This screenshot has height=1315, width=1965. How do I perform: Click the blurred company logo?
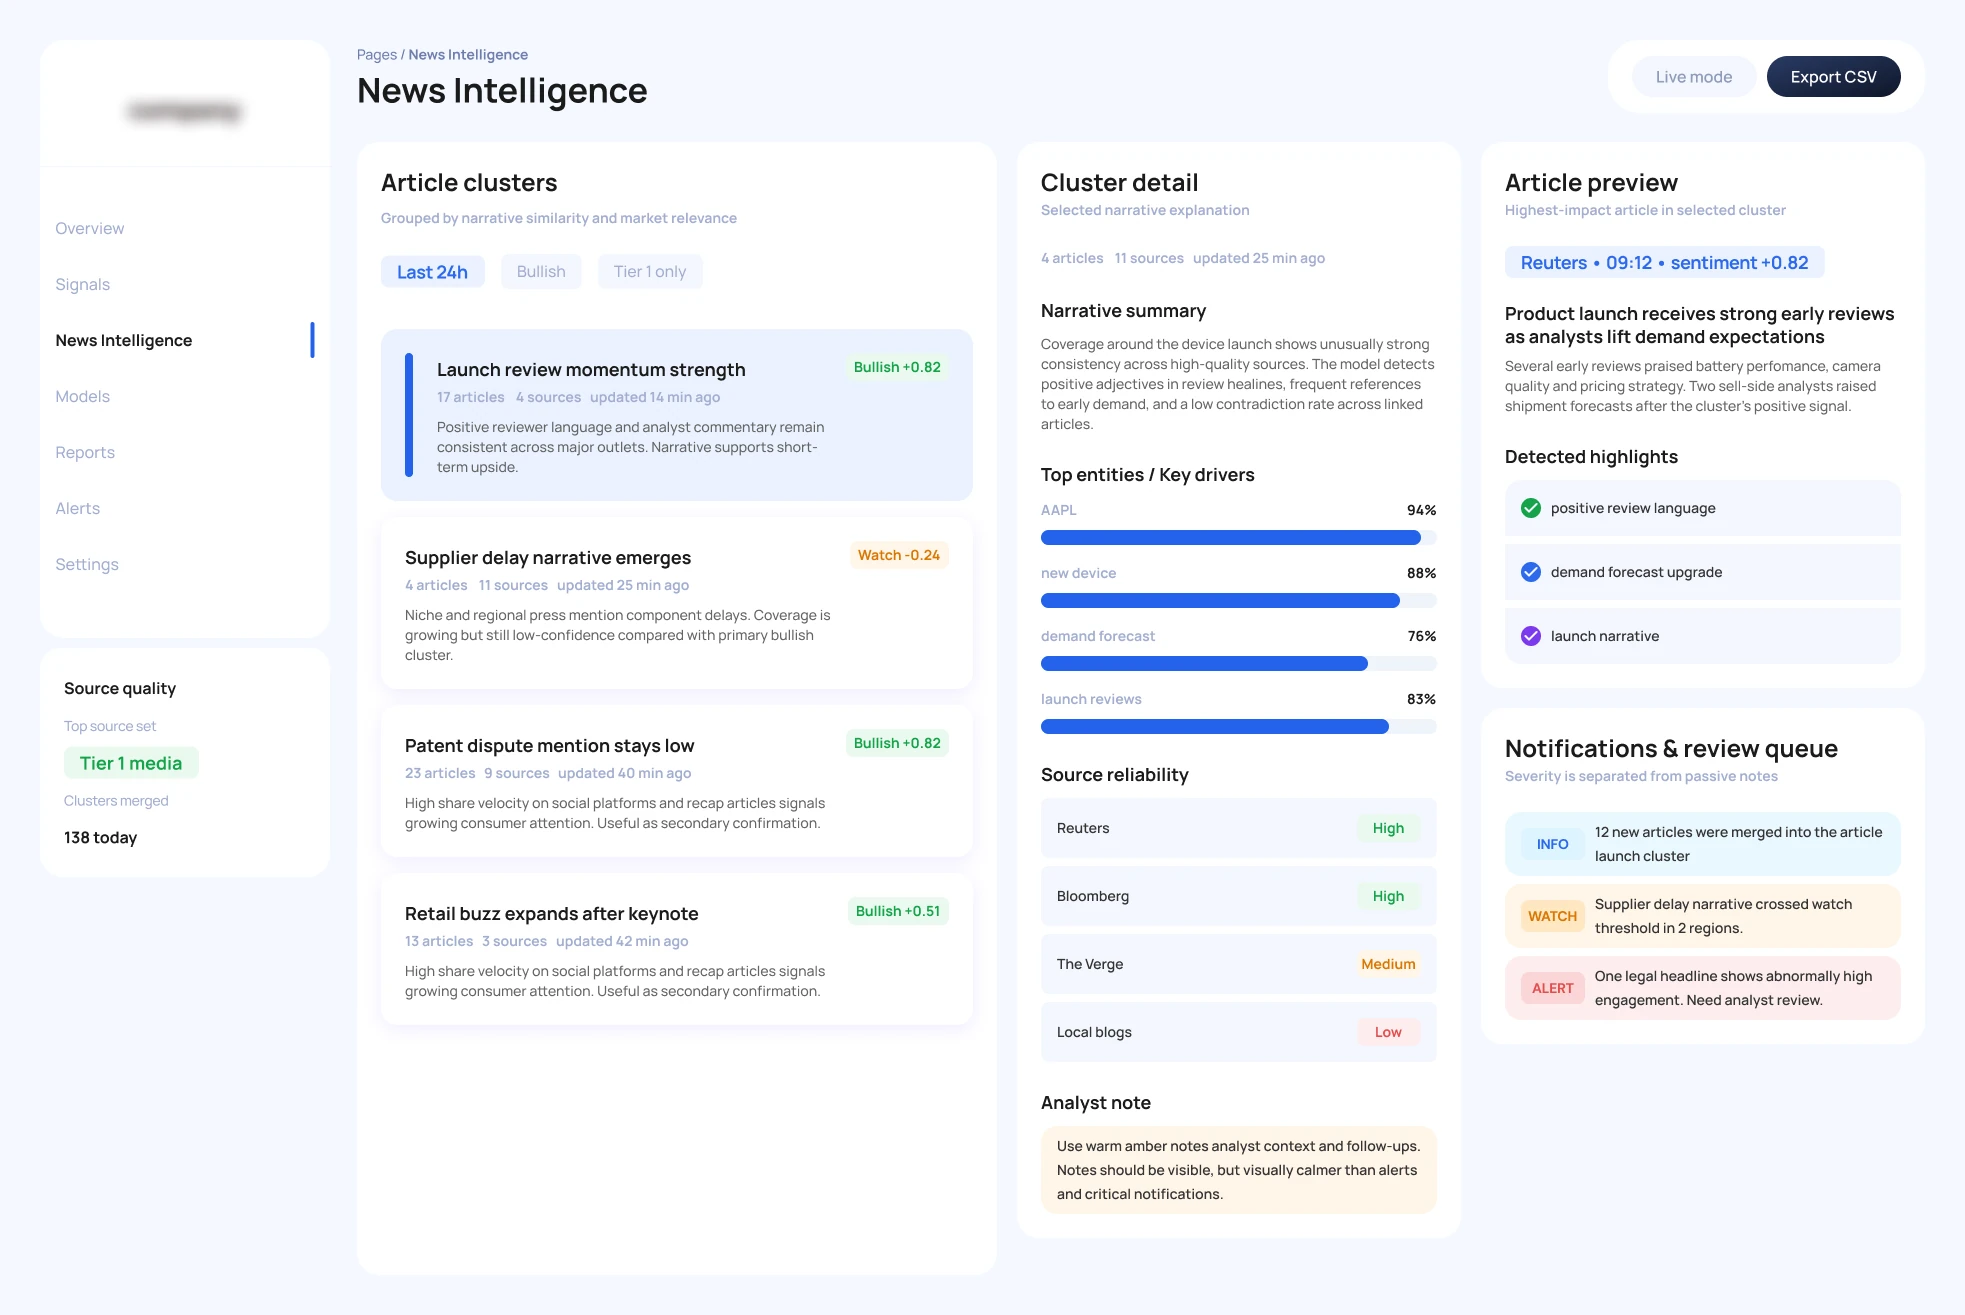(x=185, y=111)
